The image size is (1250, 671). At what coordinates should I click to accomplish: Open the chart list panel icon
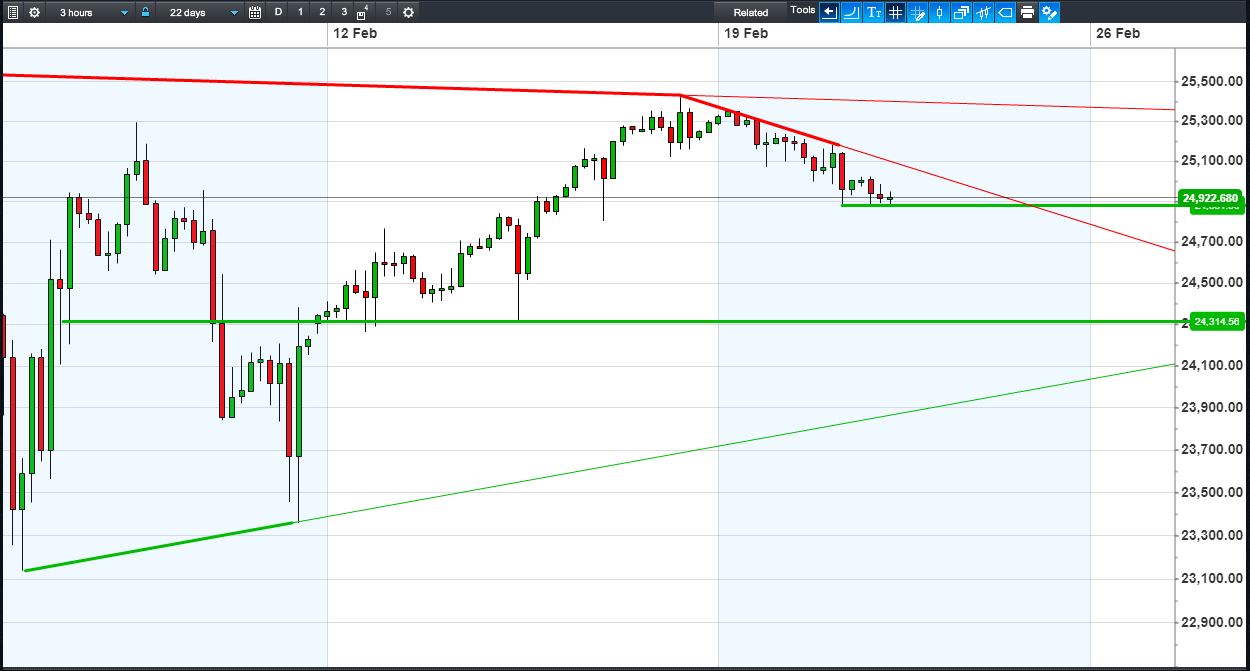(11, 12)
